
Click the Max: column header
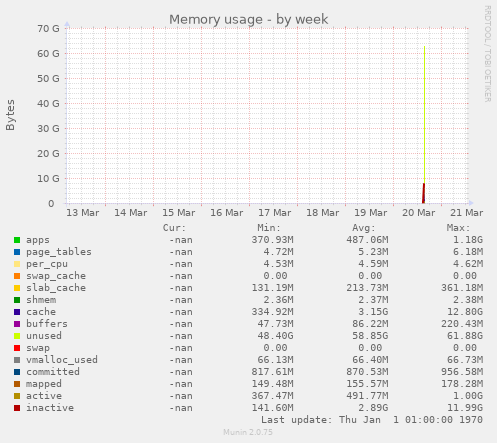tap(458, 228)
